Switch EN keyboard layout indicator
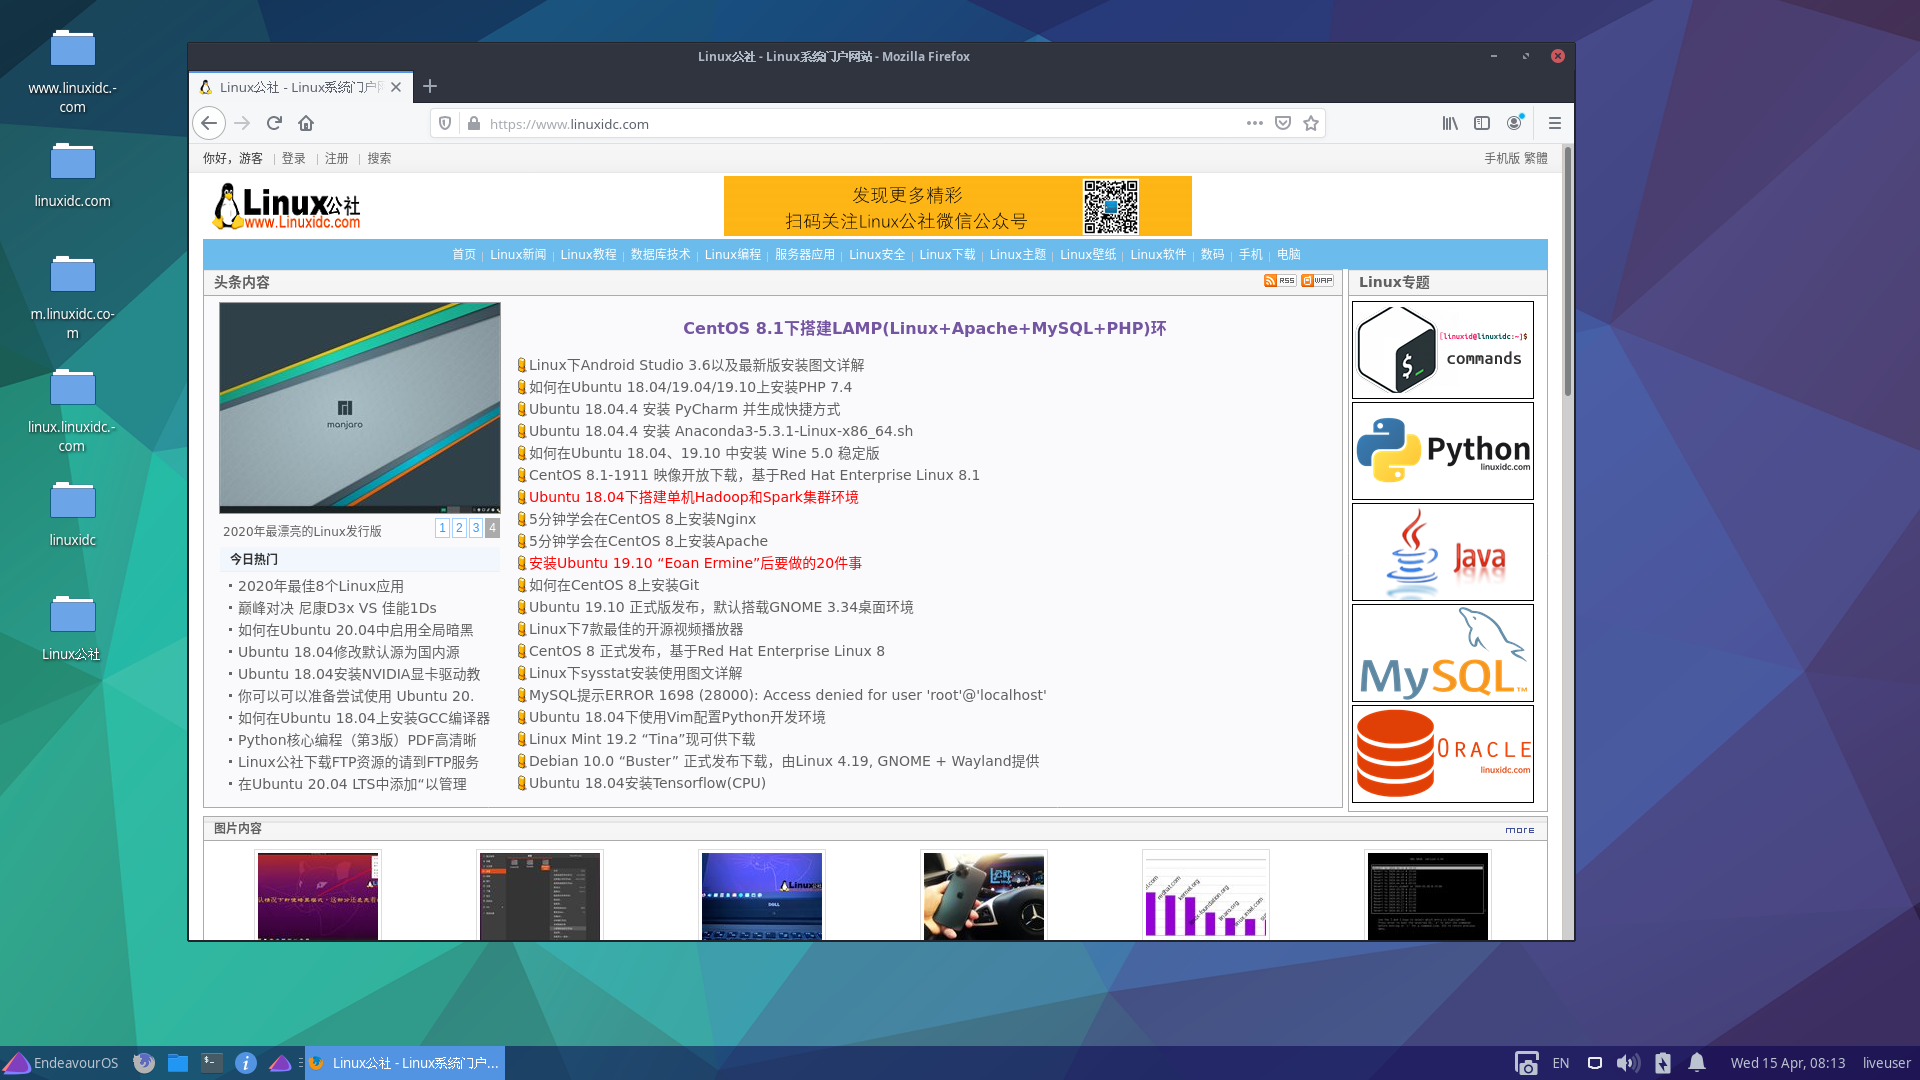This screenshot has width=1920, height=1080. click(1561, 1063)
